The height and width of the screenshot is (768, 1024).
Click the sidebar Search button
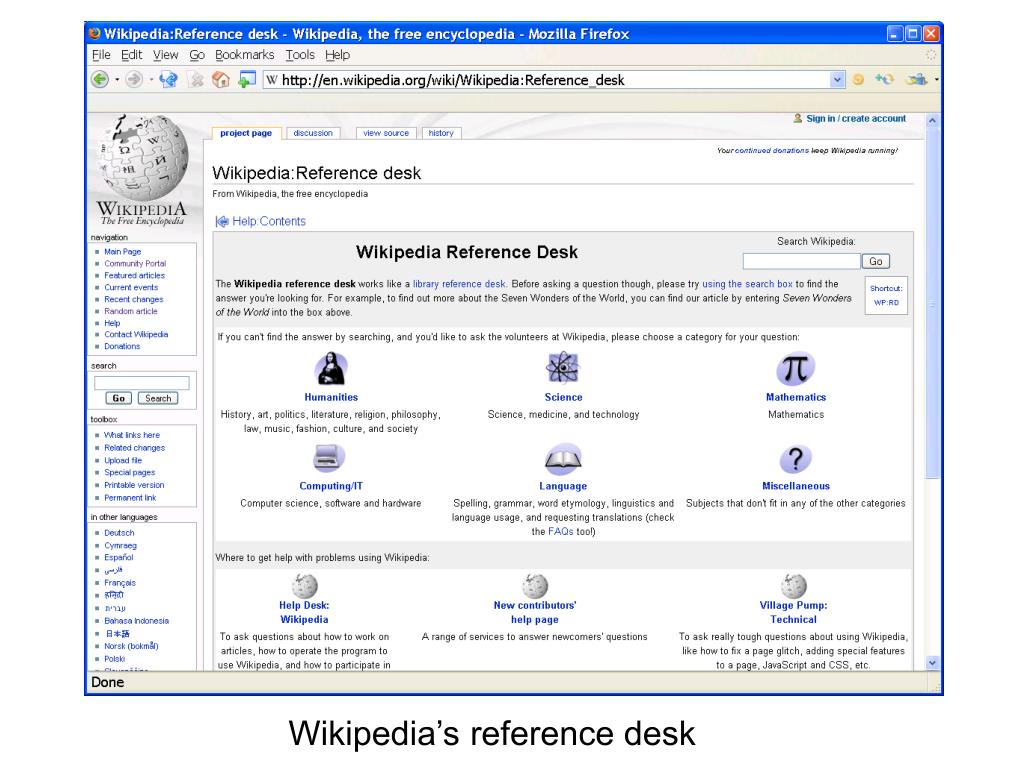(x=158, y=398)
